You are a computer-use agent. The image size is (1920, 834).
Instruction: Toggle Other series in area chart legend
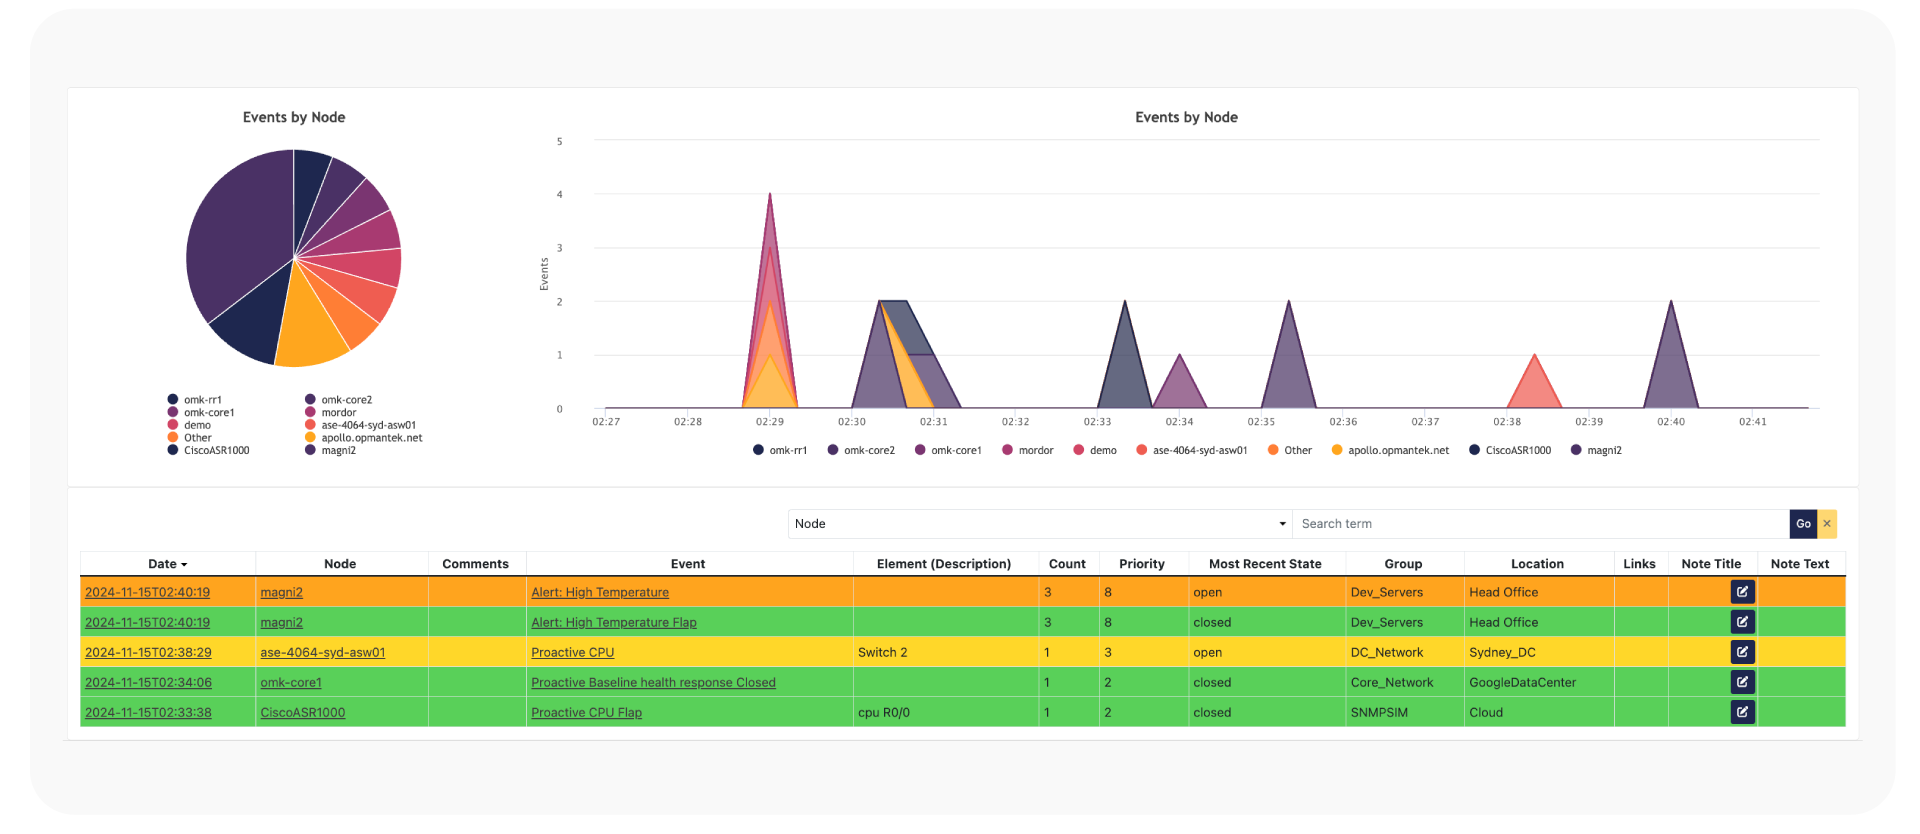point(1290,450)
